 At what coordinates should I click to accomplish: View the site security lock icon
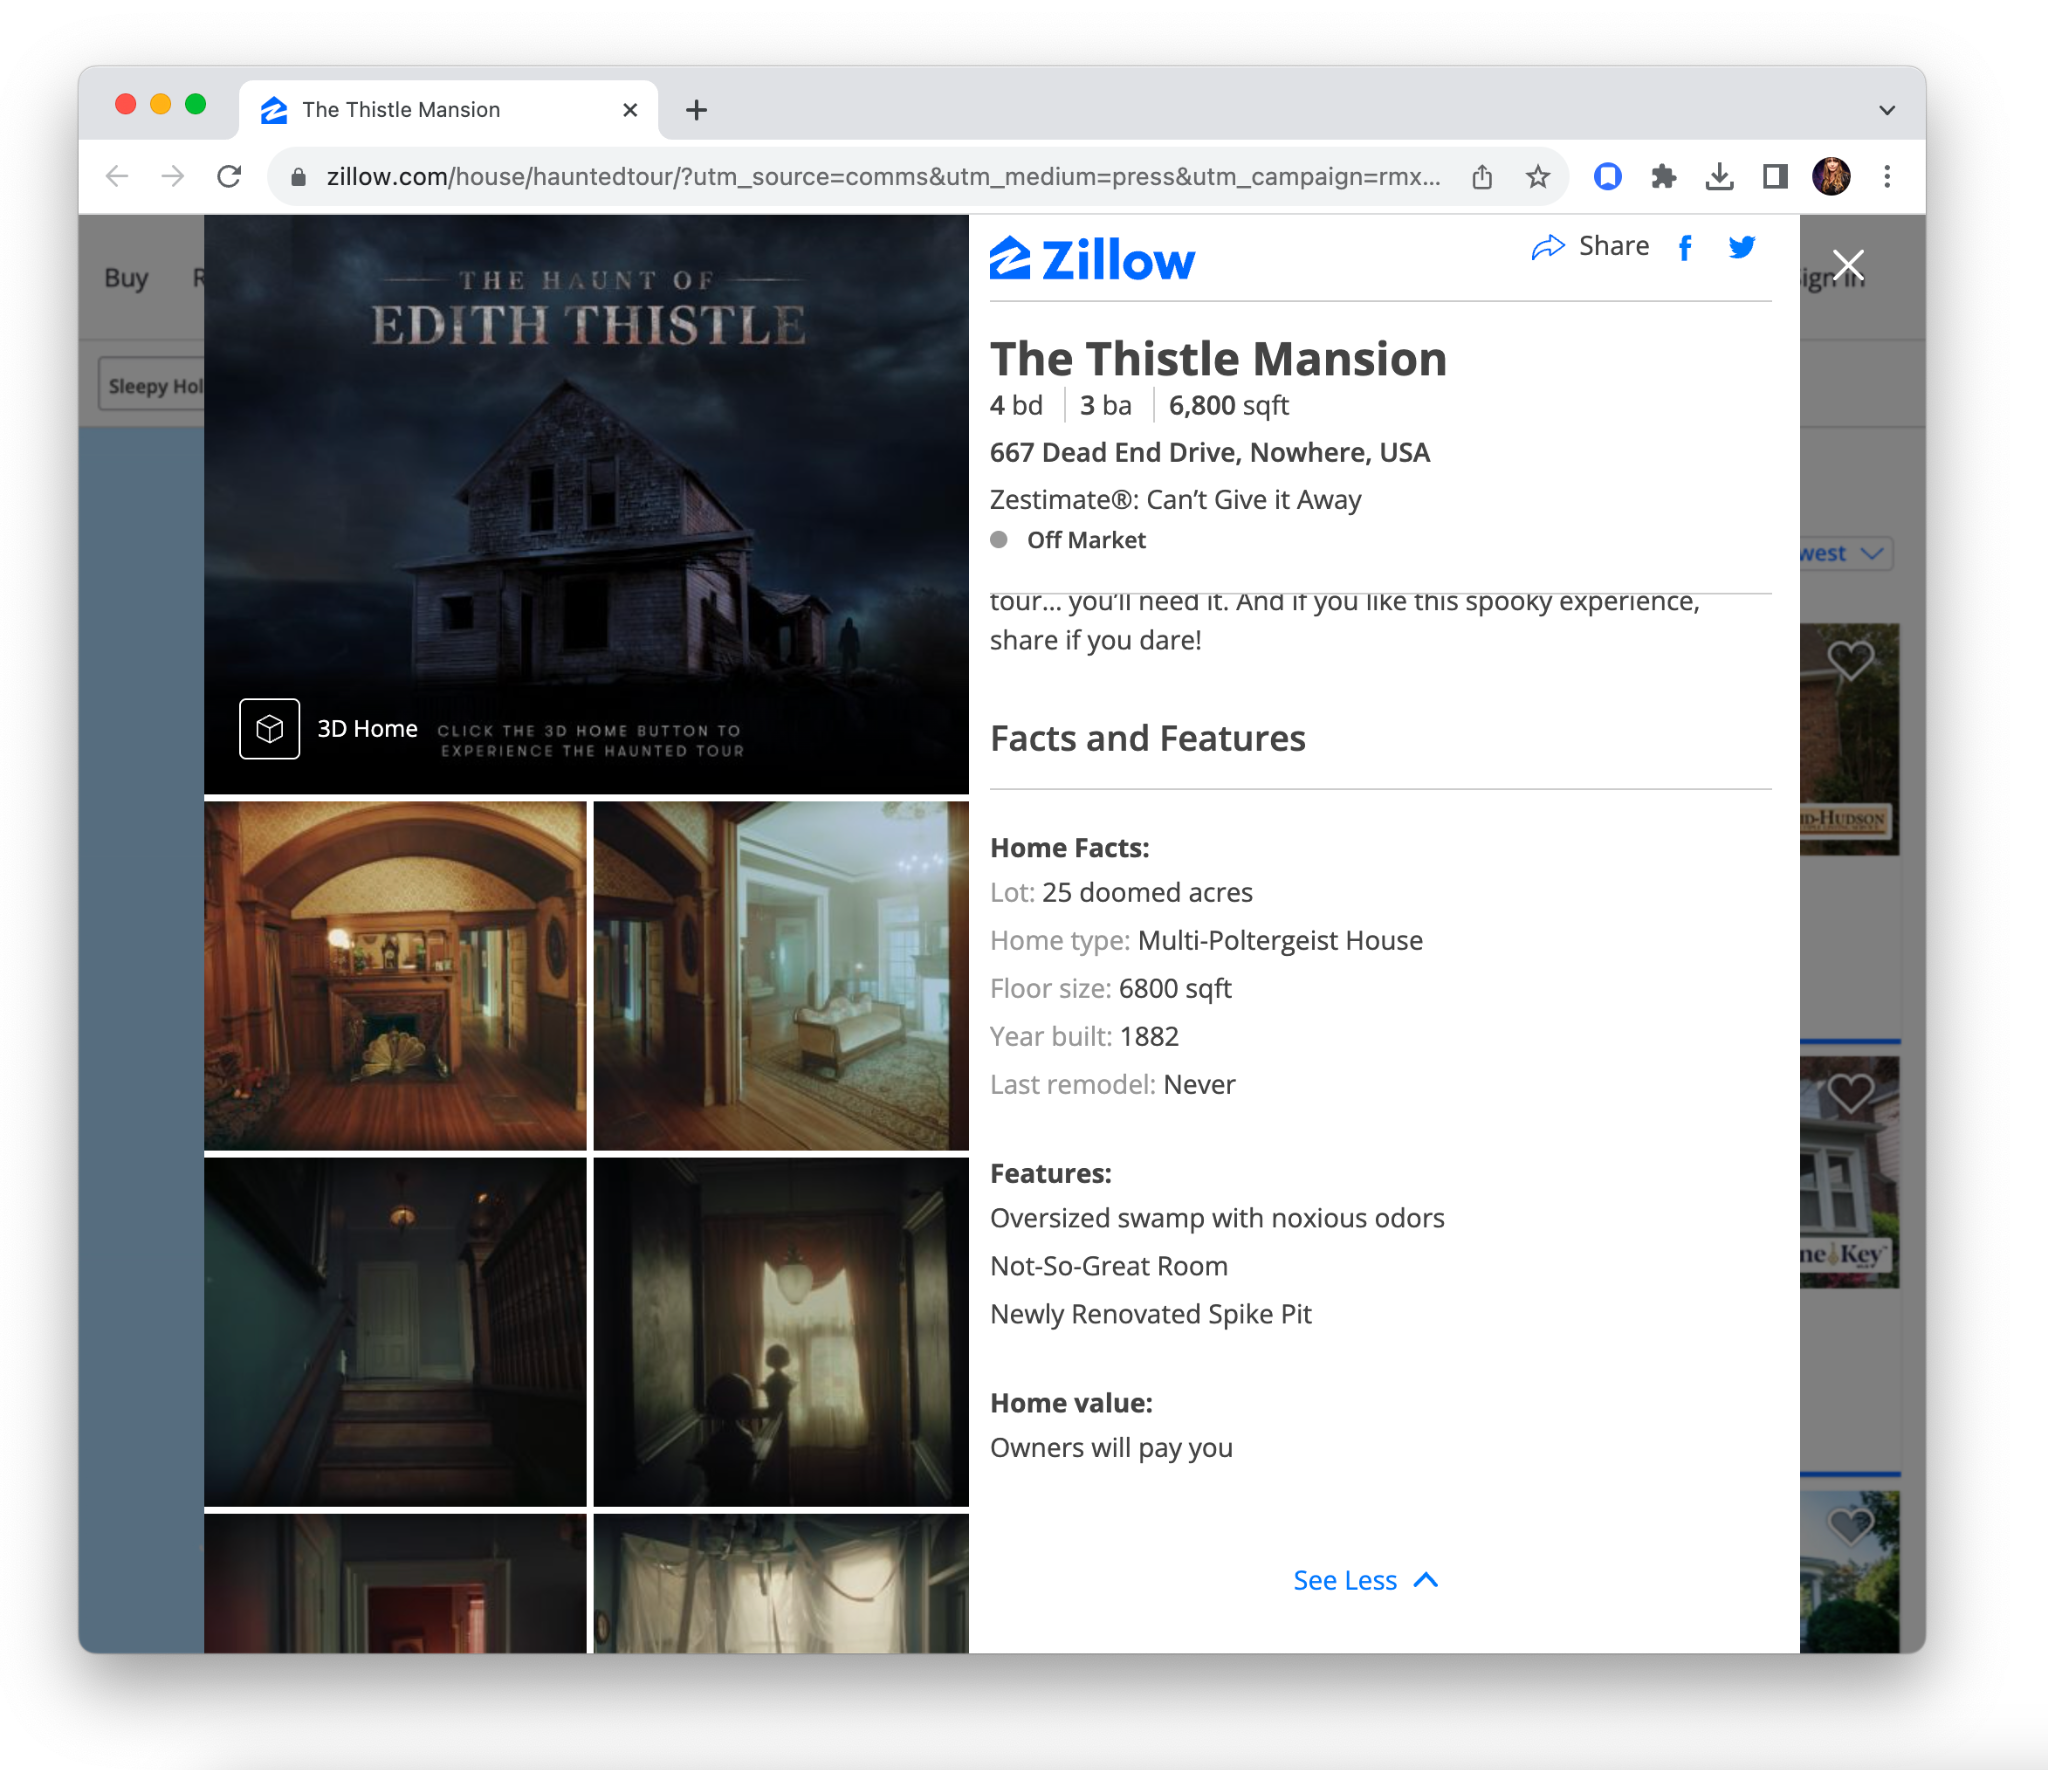click(298, 177)
